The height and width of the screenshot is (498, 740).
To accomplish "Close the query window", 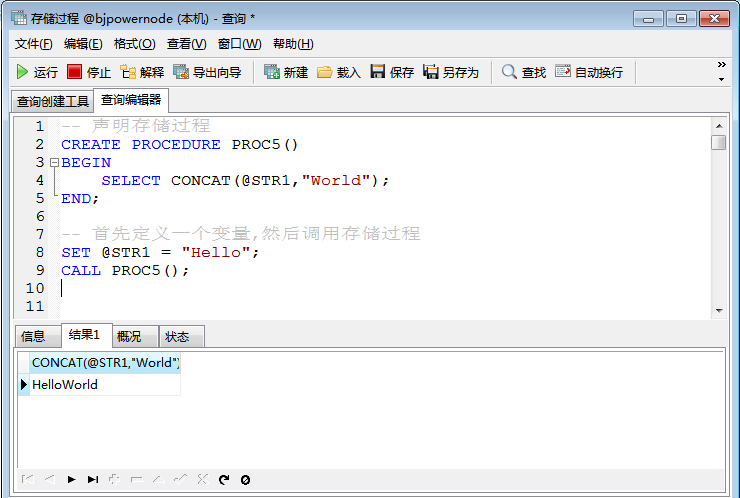I will [x=715, y=19].
